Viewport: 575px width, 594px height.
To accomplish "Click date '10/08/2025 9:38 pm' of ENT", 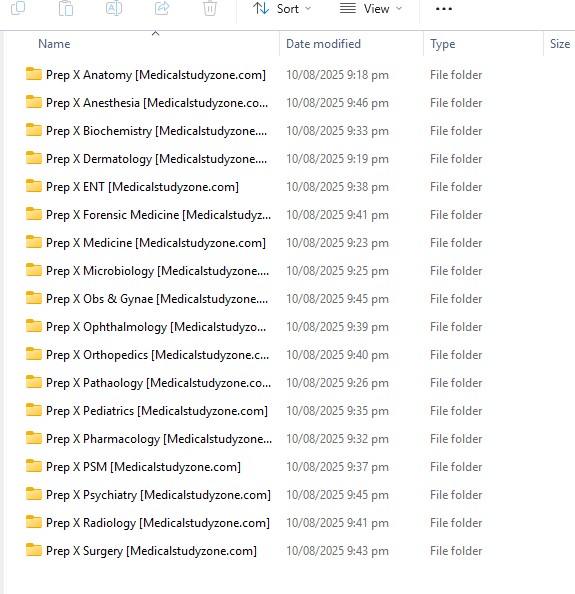I will (338, 187).
